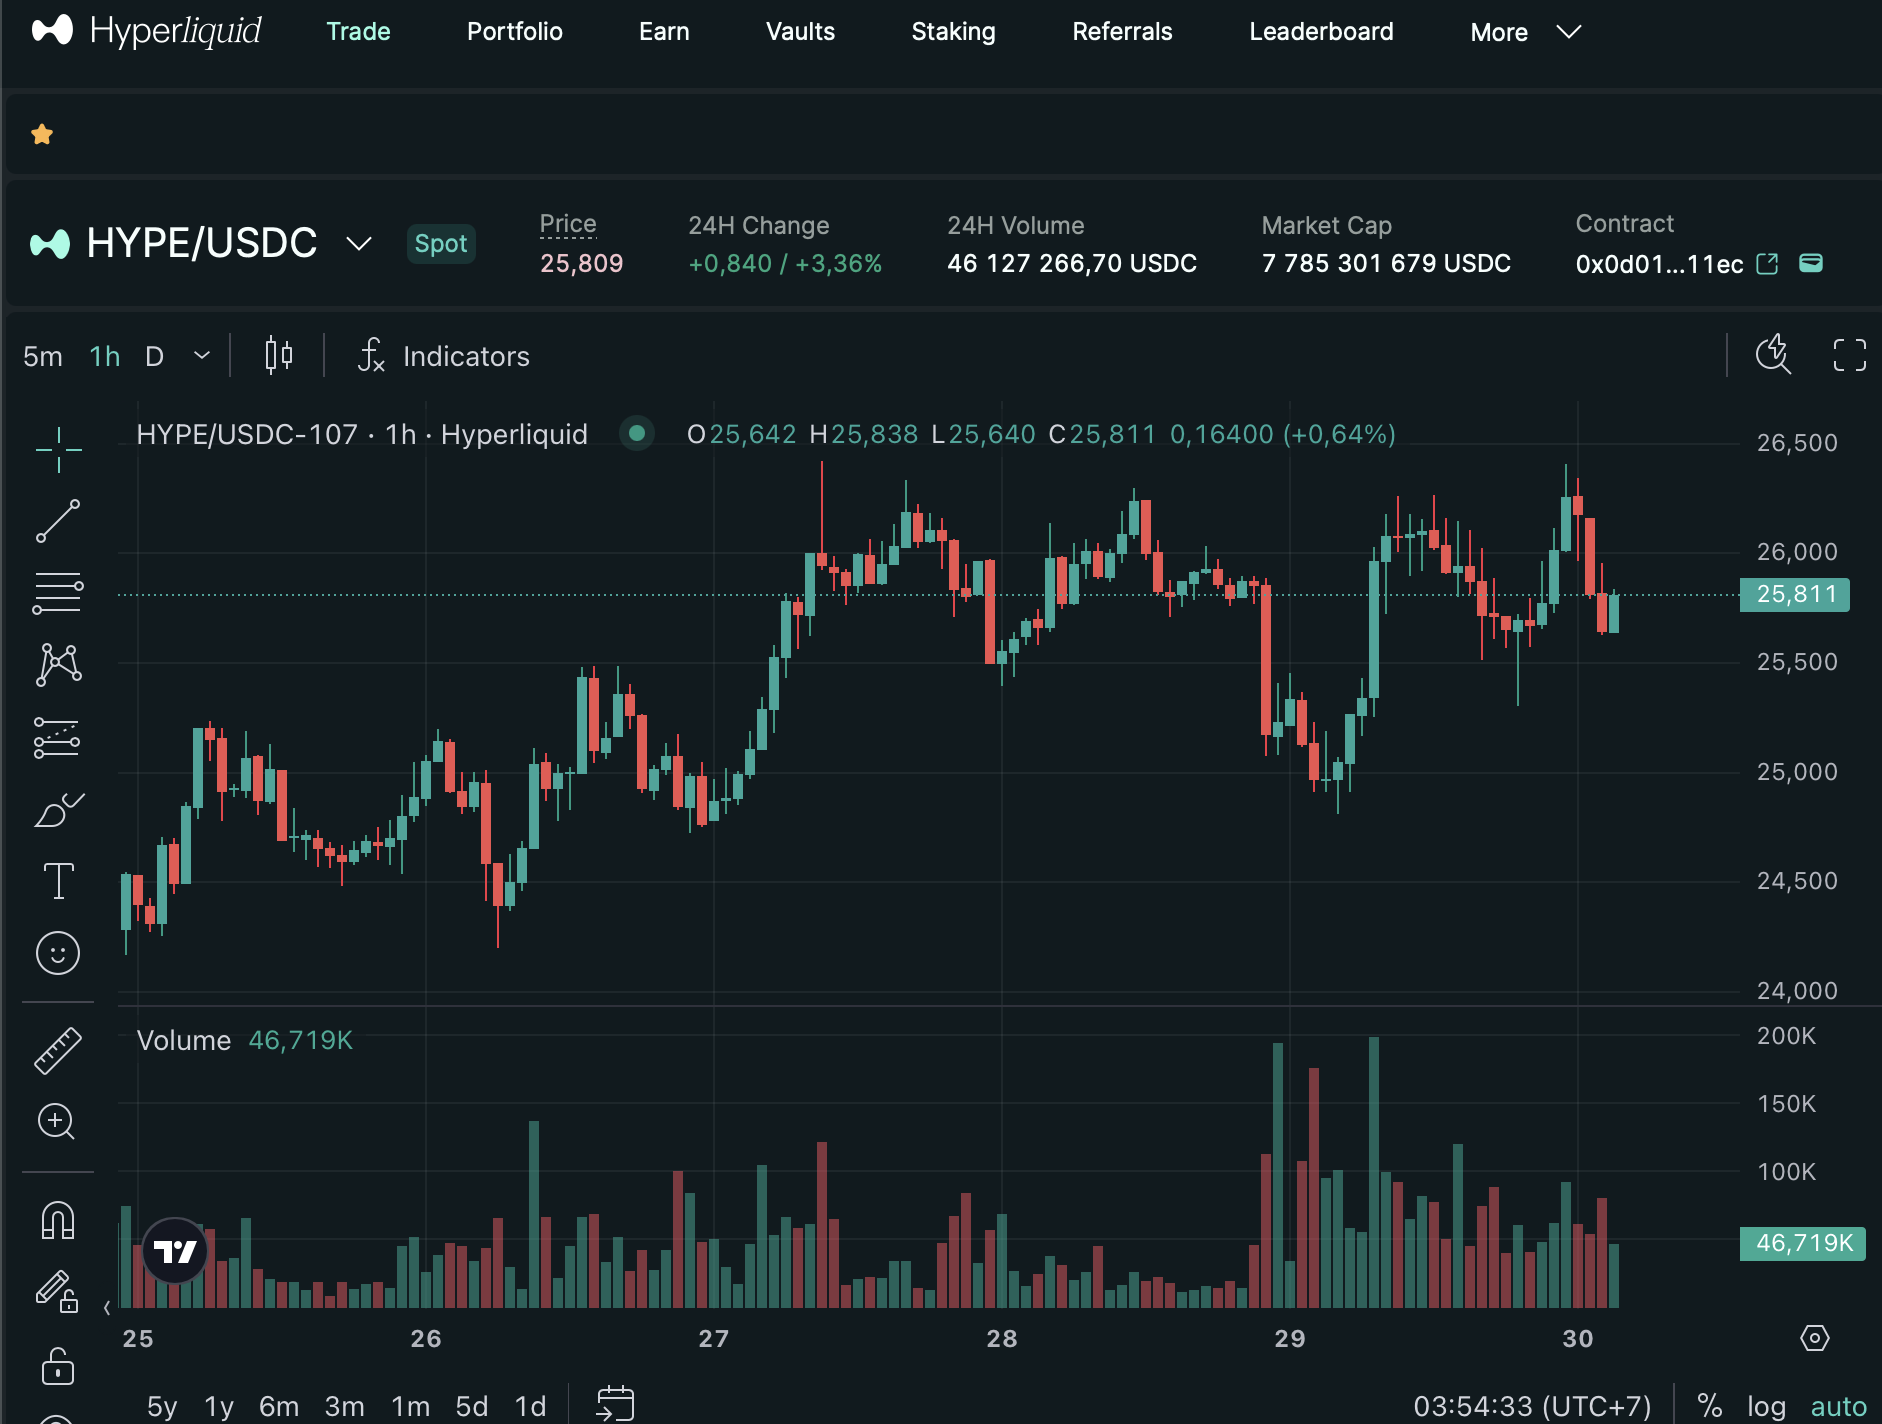Select the crosshair cursor tool
This screenshot has width=1882, height=1424.
click(58, 449)
